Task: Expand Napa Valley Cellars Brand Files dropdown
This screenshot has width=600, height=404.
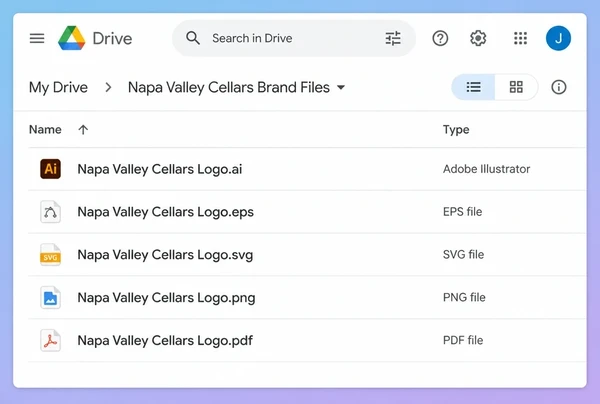Action: 341,87
